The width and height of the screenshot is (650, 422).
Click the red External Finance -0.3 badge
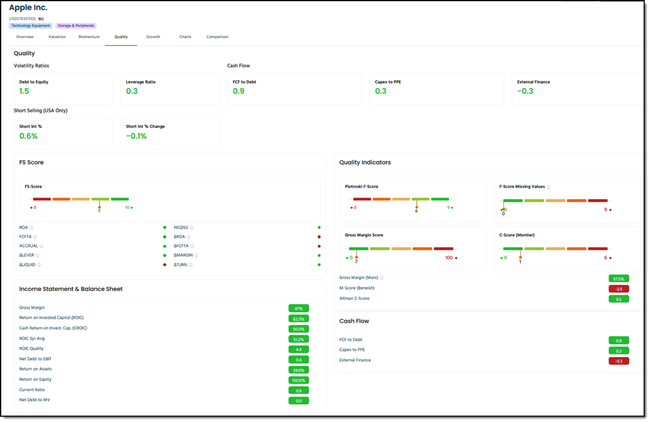pos(618,361)
